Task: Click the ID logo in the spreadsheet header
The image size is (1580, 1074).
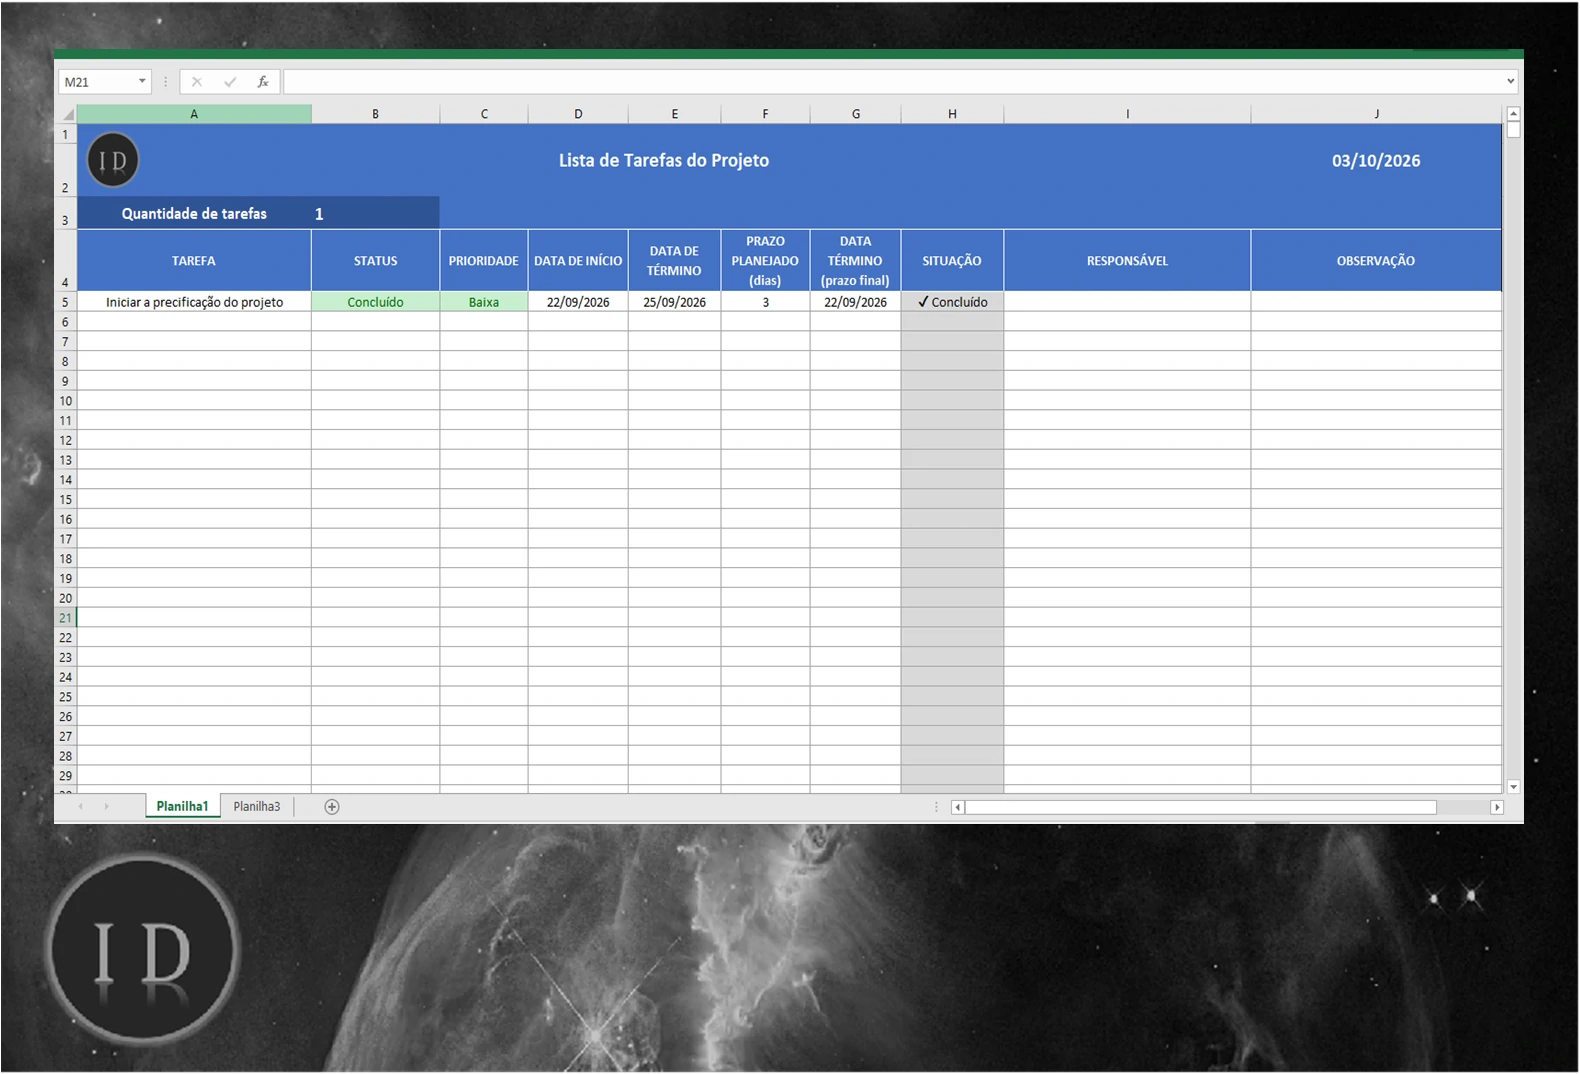Action: point(113,160)
